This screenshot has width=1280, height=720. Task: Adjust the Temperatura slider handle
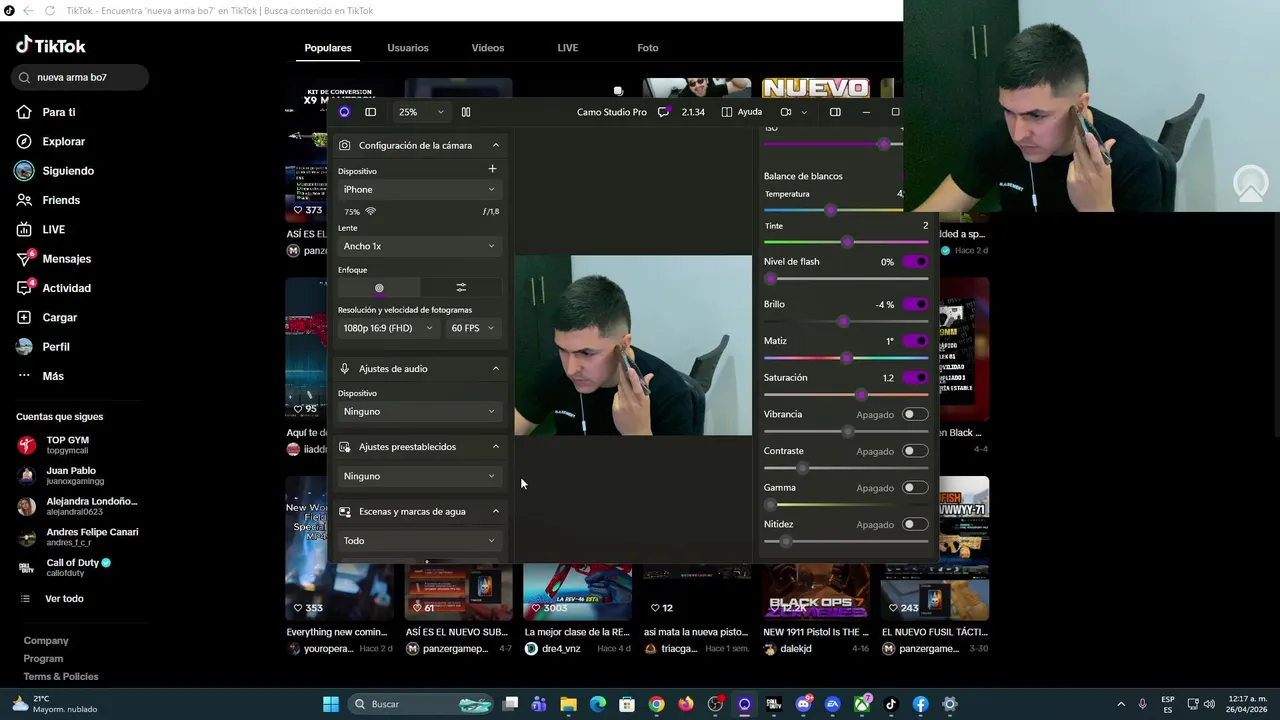831,210
